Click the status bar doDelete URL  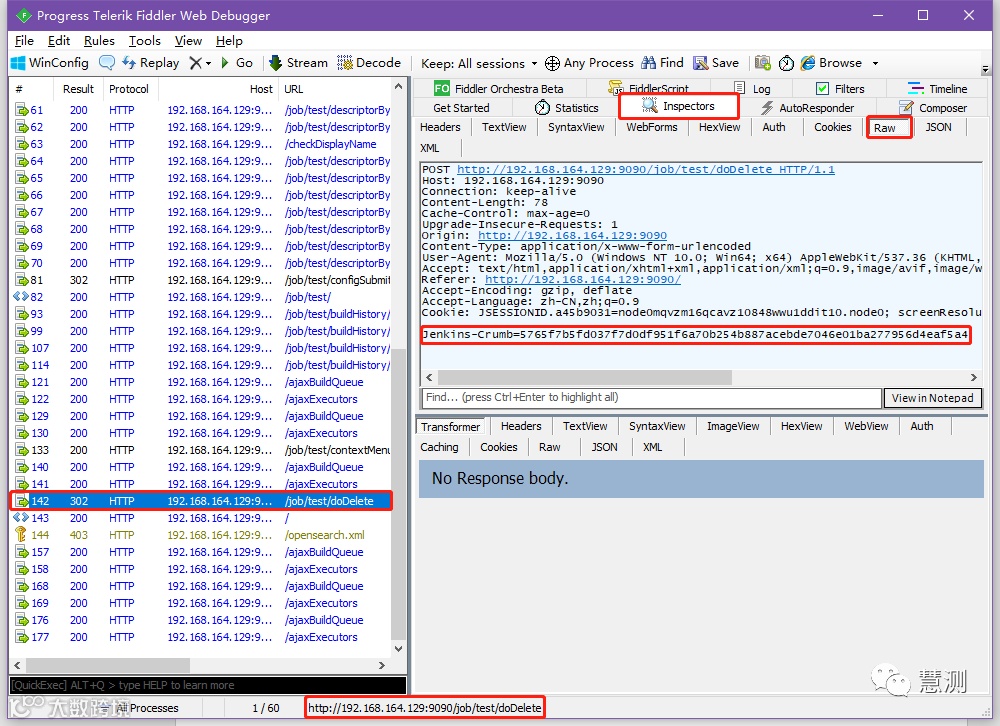(424, 708)
